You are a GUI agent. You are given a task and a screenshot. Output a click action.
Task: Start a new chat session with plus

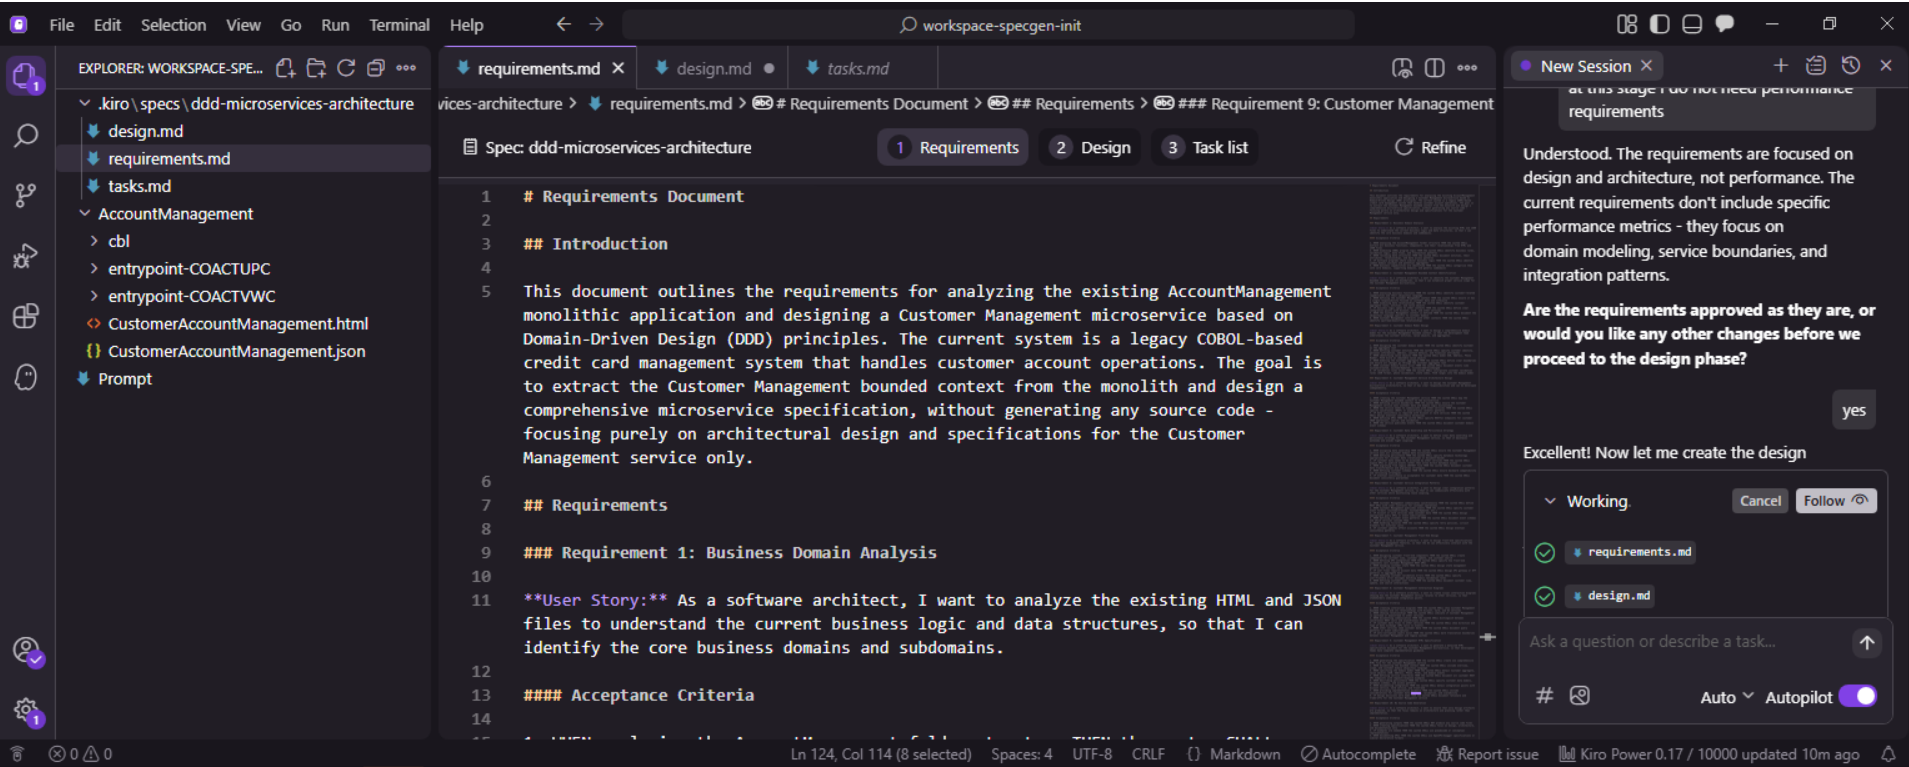pyautogui.click(x=1781, y=65)
